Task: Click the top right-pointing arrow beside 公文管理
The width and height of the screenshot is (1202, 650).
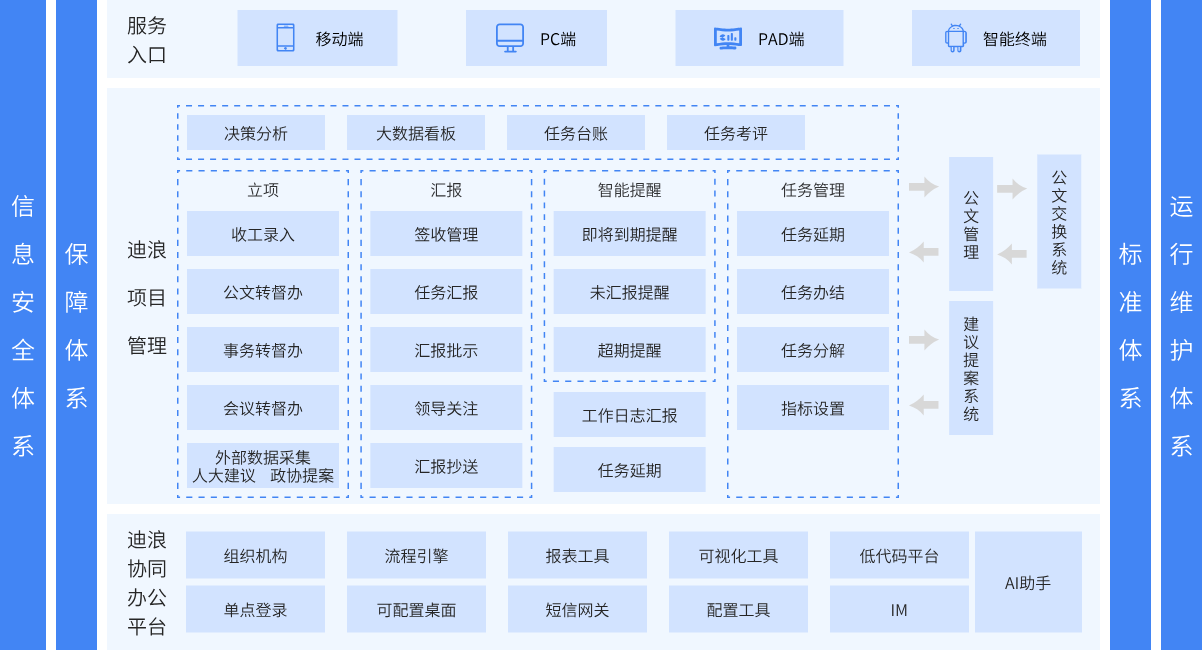Action: [x=923, y=187]
